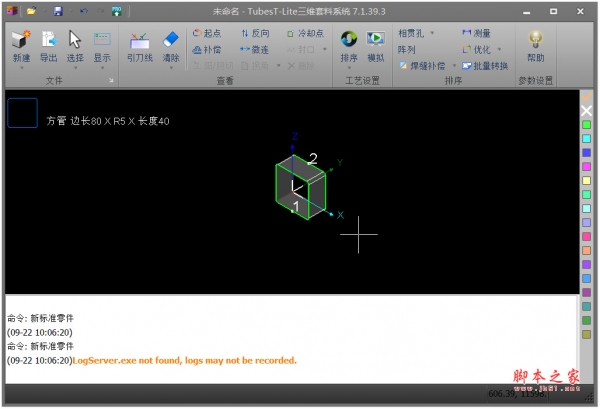
Task: Select the 微连 micro-joint tool
Action: click(254, 50)
